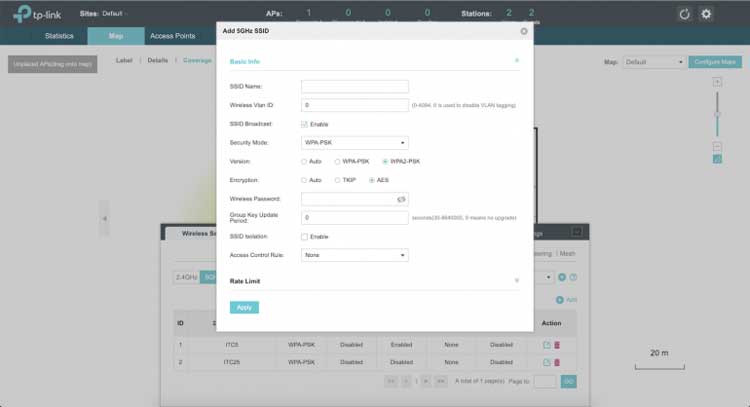The height and width of the screenshot is (407, 750).
Task: Click the map zoom-in plus icon
Action: pyautogui.click(x=717, y=82)
